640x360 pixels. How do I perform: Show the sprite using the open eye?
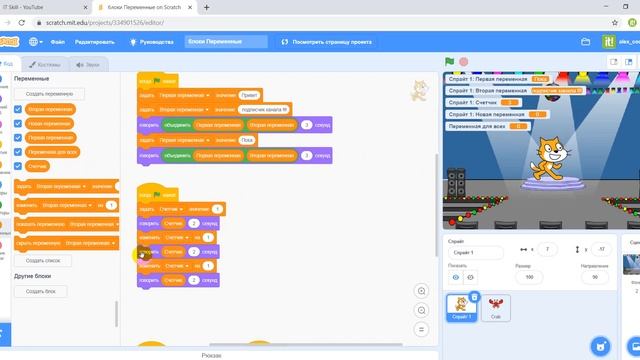456,278
